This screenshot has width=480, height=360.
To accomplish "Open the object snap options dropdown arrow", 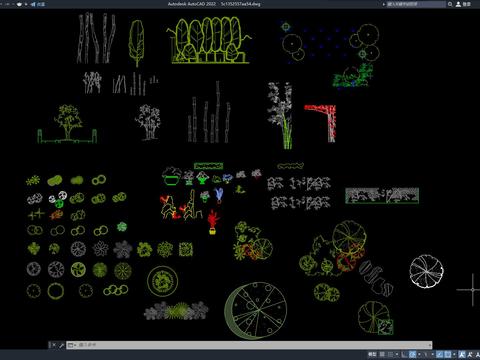I will pyautogui.click(x=454, y=354).
